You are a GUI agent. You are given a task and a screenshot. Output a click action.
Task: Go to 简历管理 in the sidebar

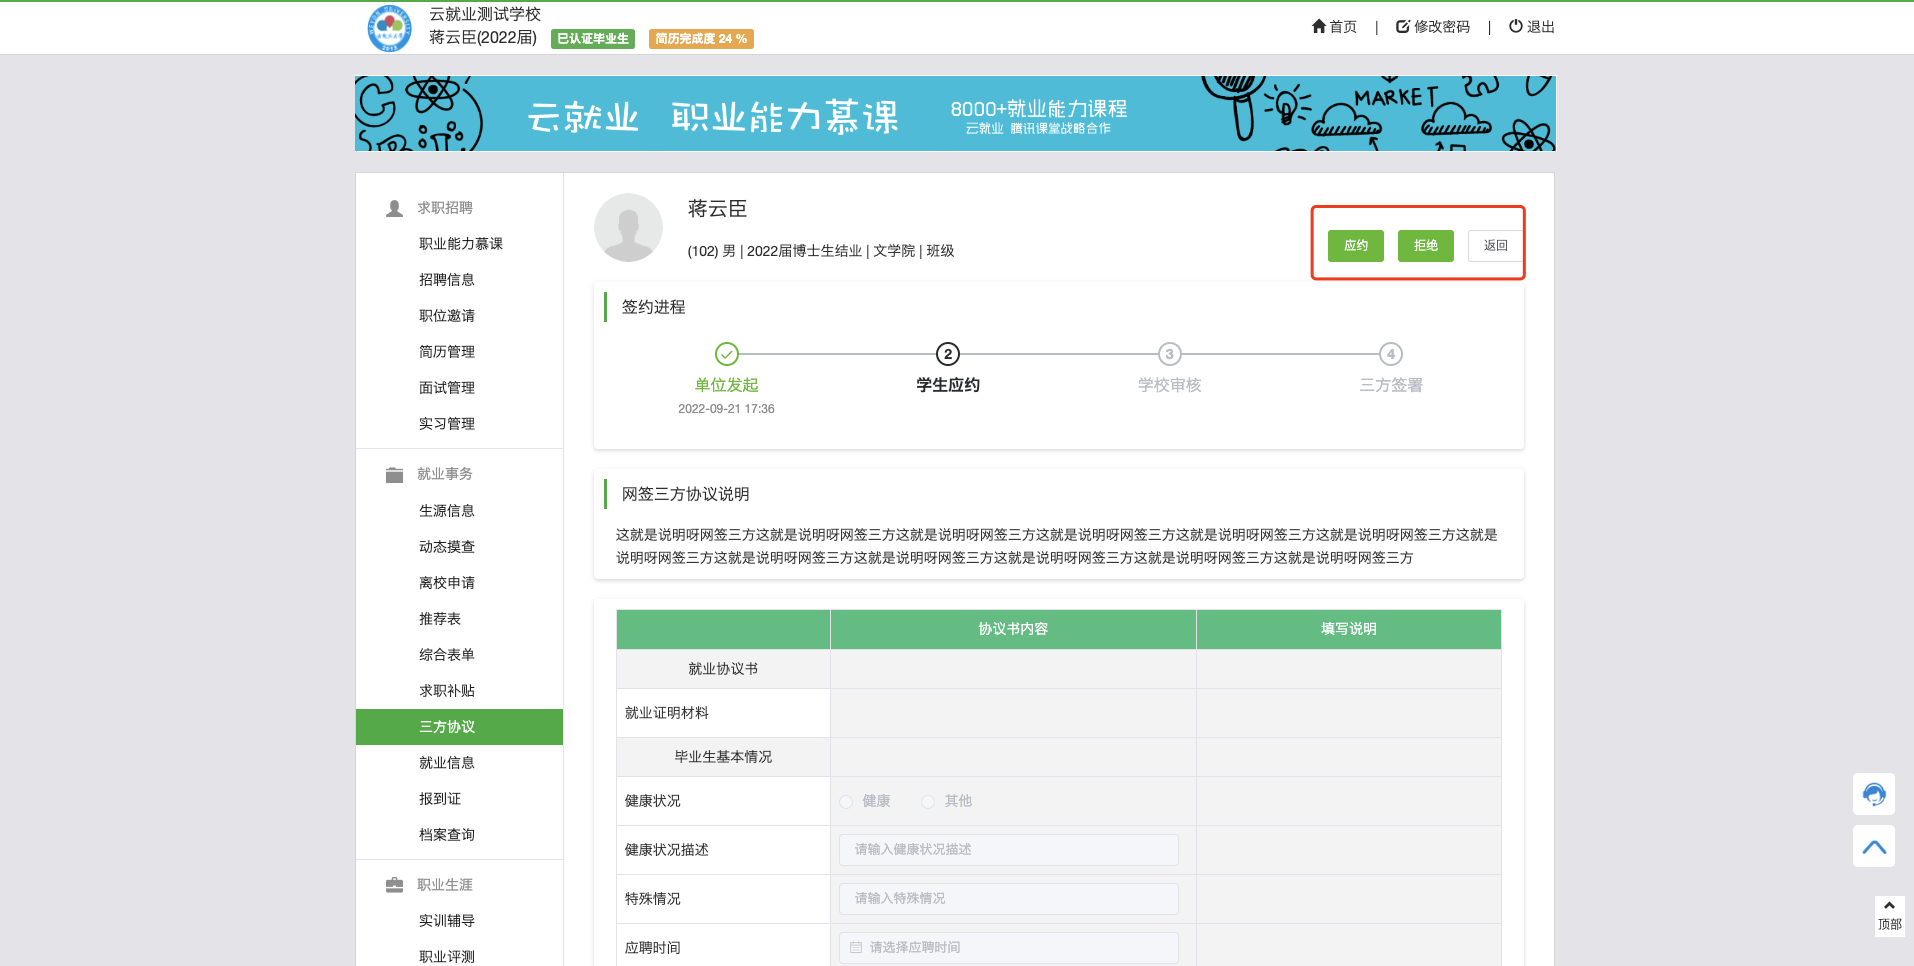point(447,352)
